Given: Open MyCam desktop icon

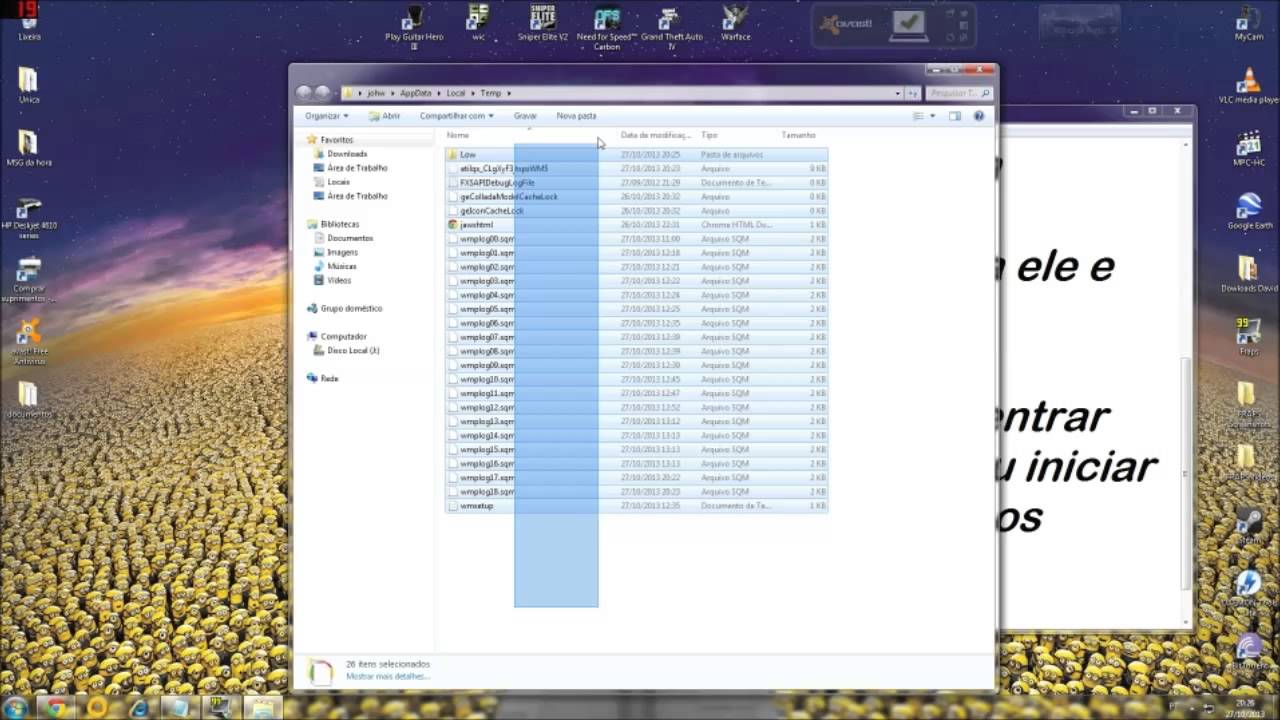Looking at the screenshot, I should (1248, 22).
